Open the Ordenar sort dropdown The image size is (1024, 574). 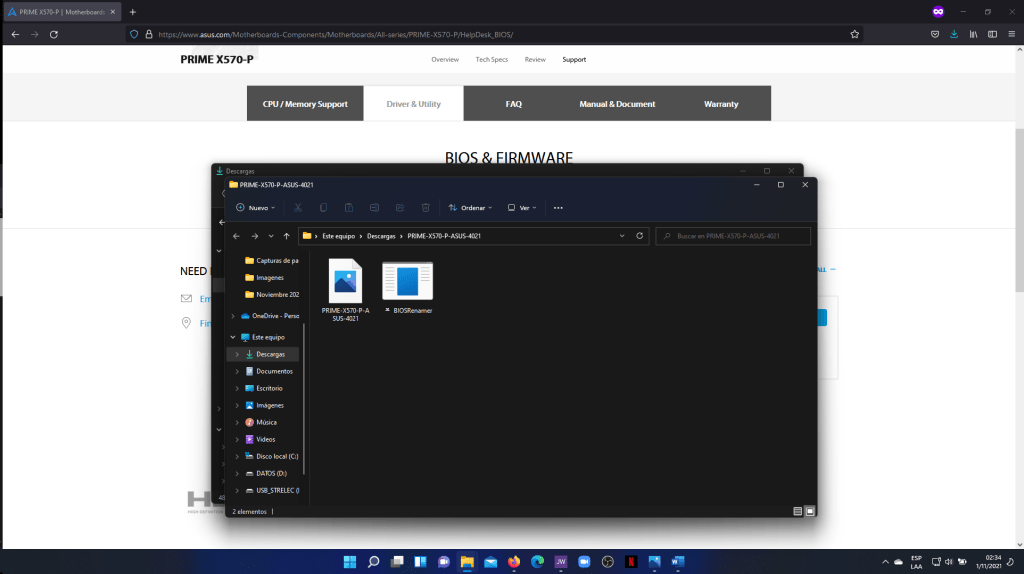(470, 208)
